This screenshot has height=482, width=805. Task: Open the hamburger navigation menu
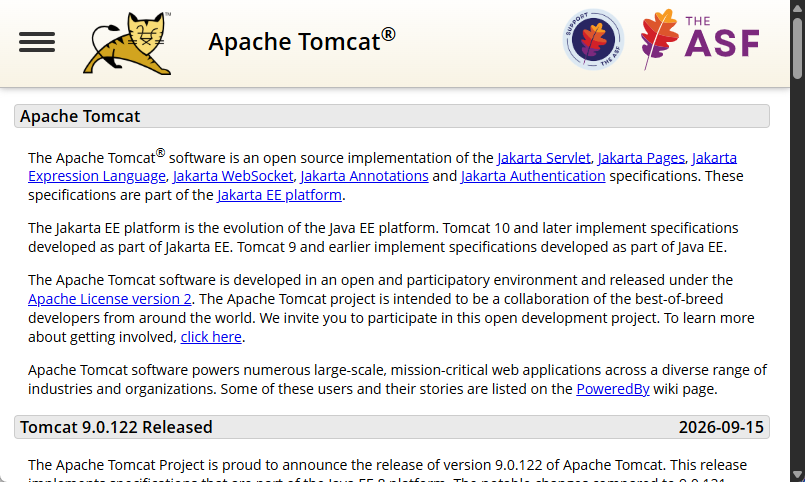point(37,42)
